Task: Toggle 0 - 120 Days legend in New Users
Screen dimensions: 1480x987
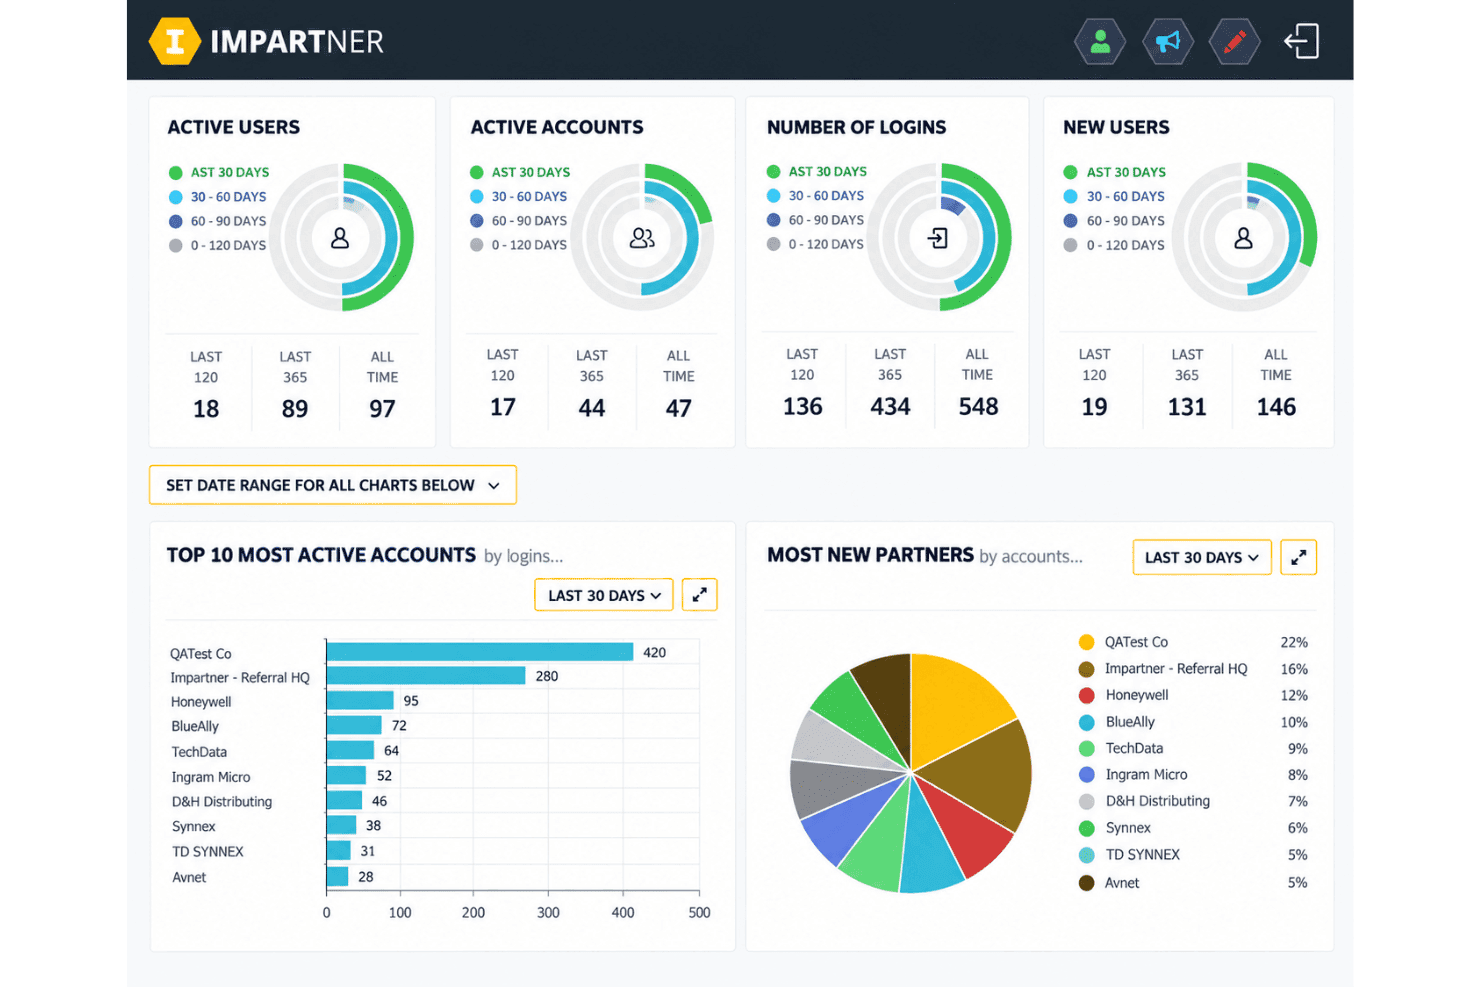Action: 1115,245
